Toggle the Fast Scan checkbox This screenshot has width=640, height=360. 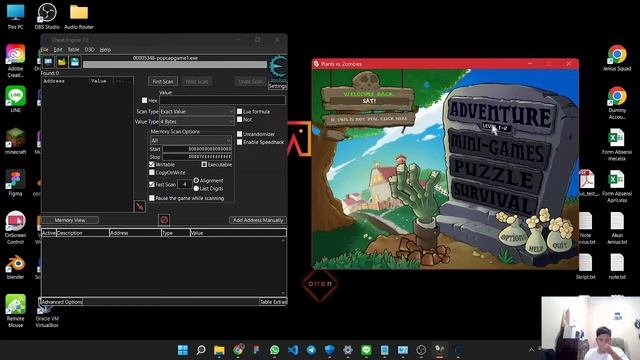pyautogui.click(x=152, y=184)
